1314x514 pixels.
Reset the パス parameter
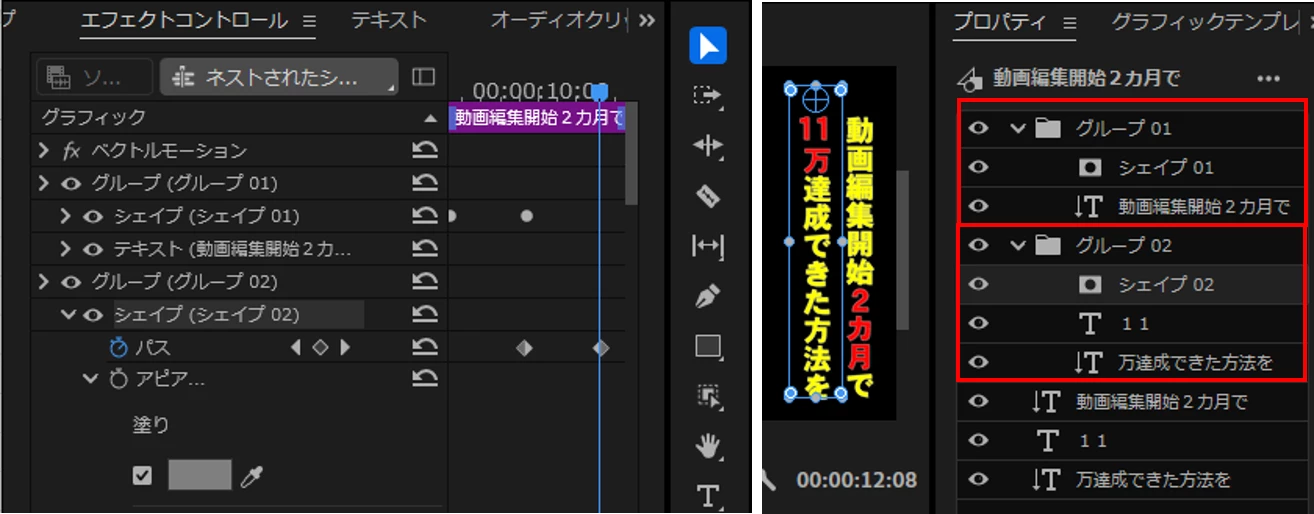(425, 348)
